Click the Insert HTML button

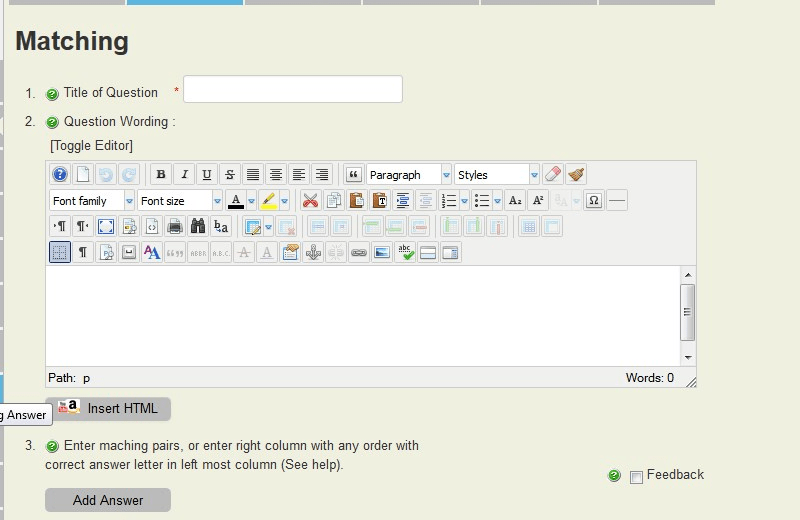(x=108, y=409)
